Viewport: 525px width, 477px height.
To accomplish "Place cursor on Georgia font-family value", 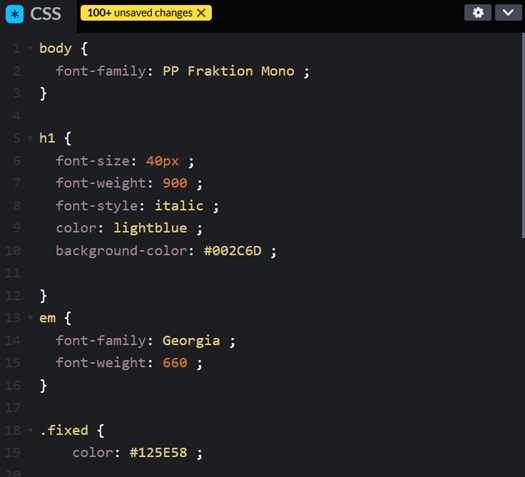I will tap(191, 341).
